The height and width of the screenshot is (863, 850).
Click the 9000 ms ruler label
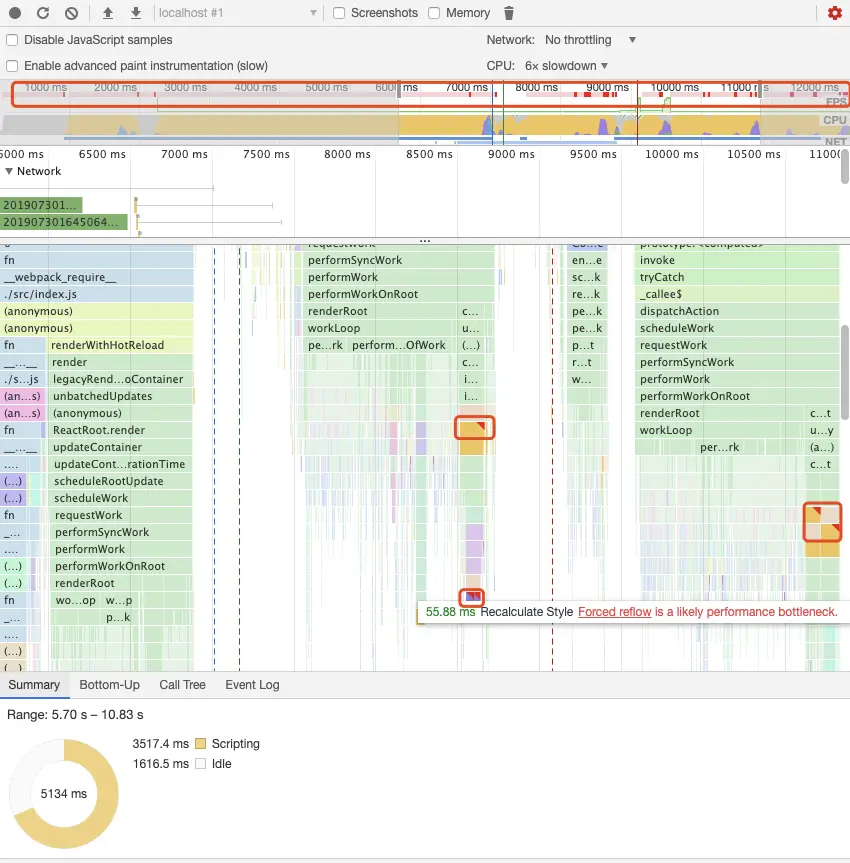click(511, 154)
